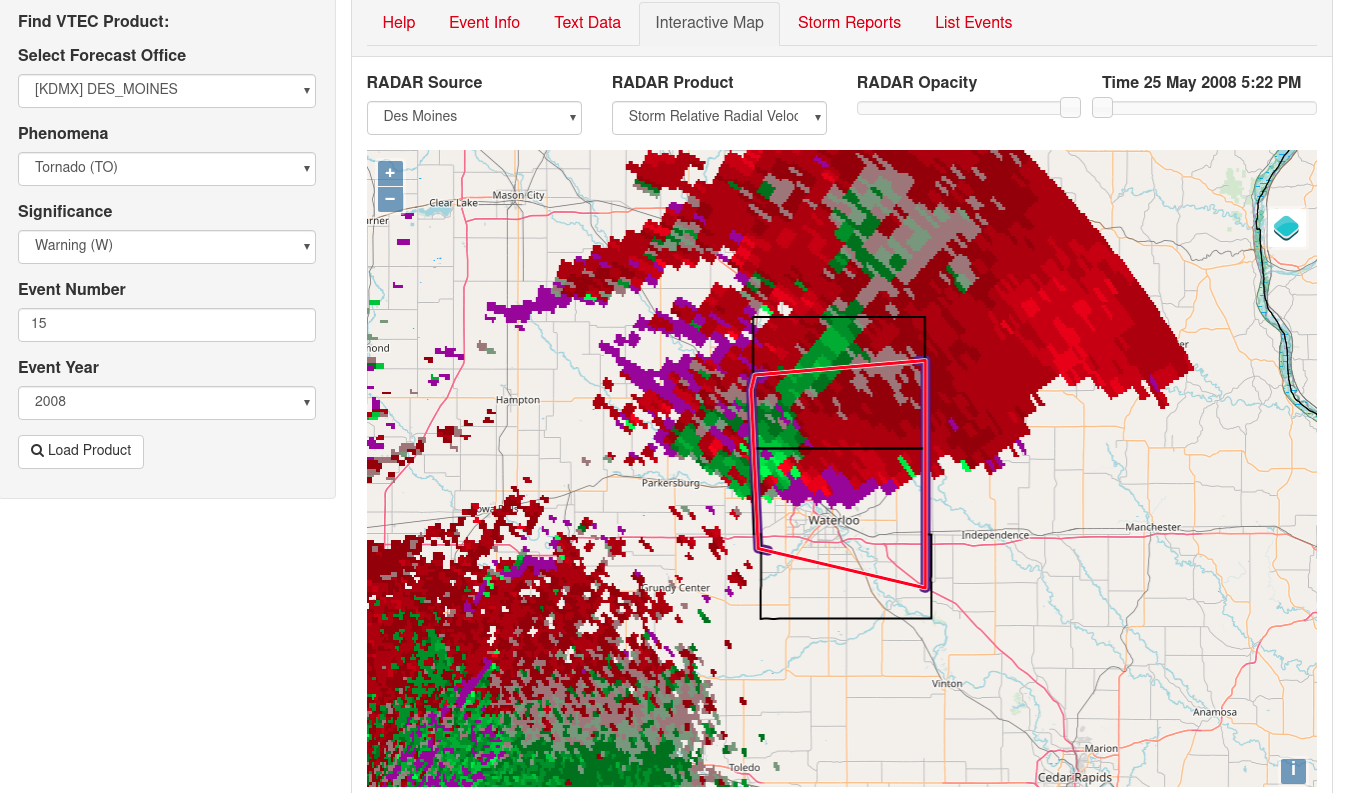Screen dimensions: 1347x793
Task: Open the Text Data tab
Action: (x=588, y=23)
